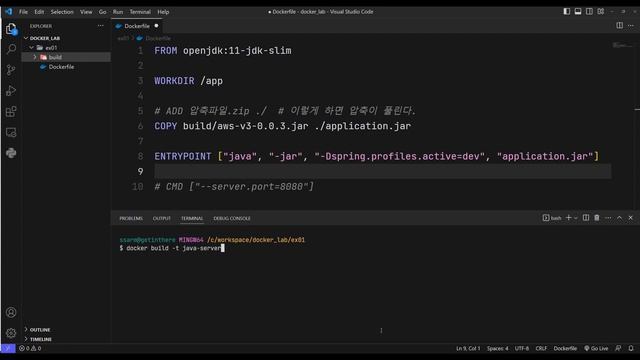Open the Extensions view
Screen dimensions: 640x360
[x=11, y=111]
